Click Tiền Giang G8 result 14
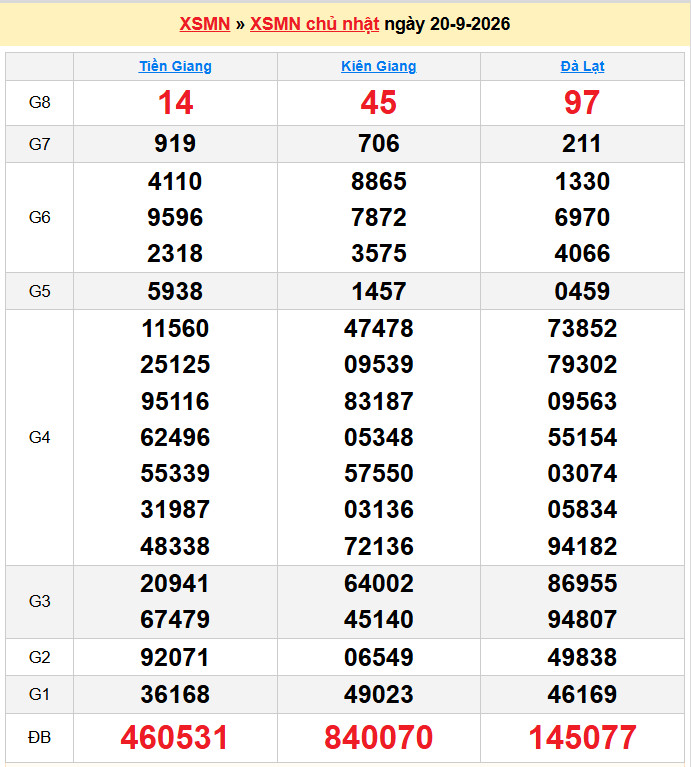This screenshot has height=767, width=691. 175,103
